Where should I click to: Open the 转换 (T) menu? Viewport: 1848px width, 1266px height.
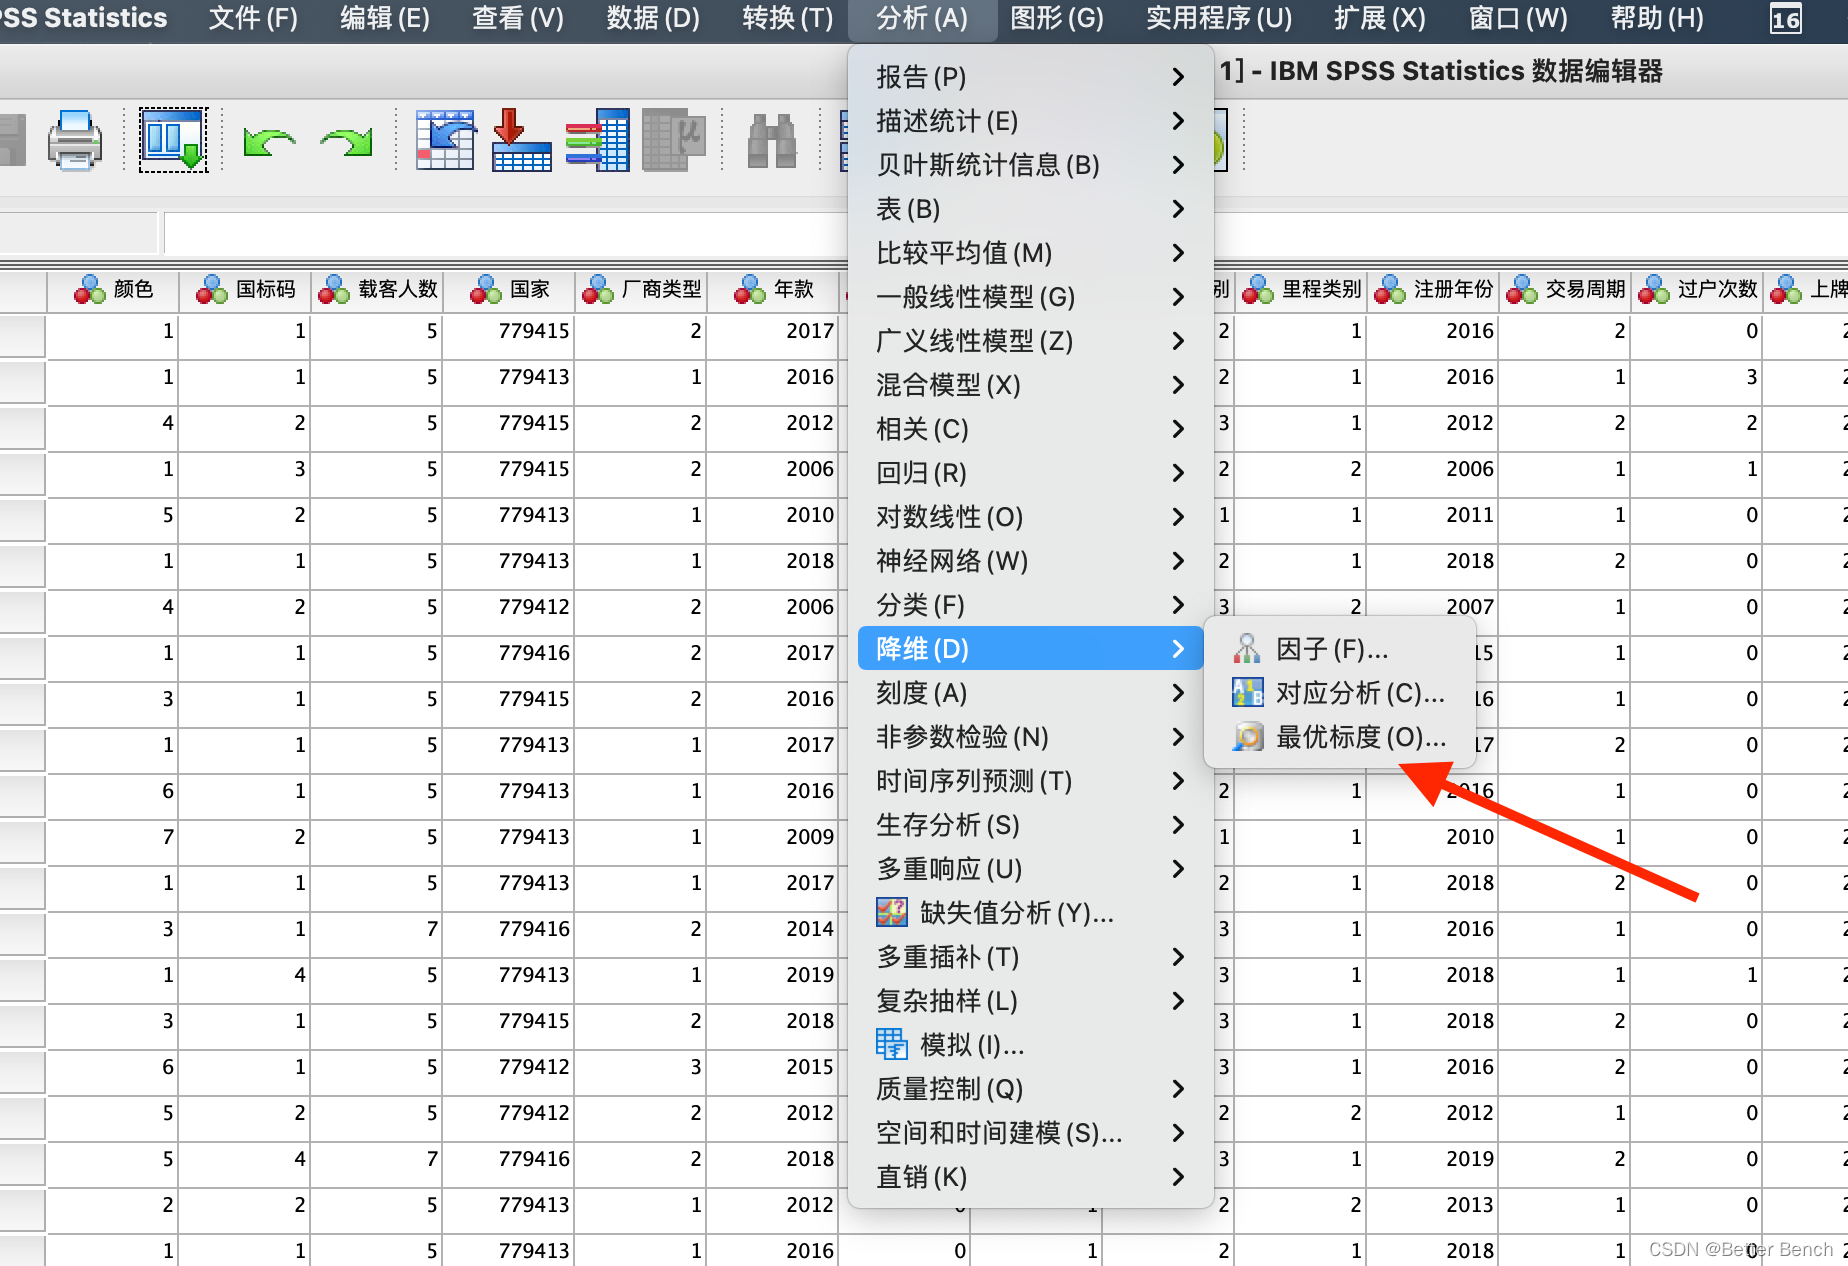[787, 18]
